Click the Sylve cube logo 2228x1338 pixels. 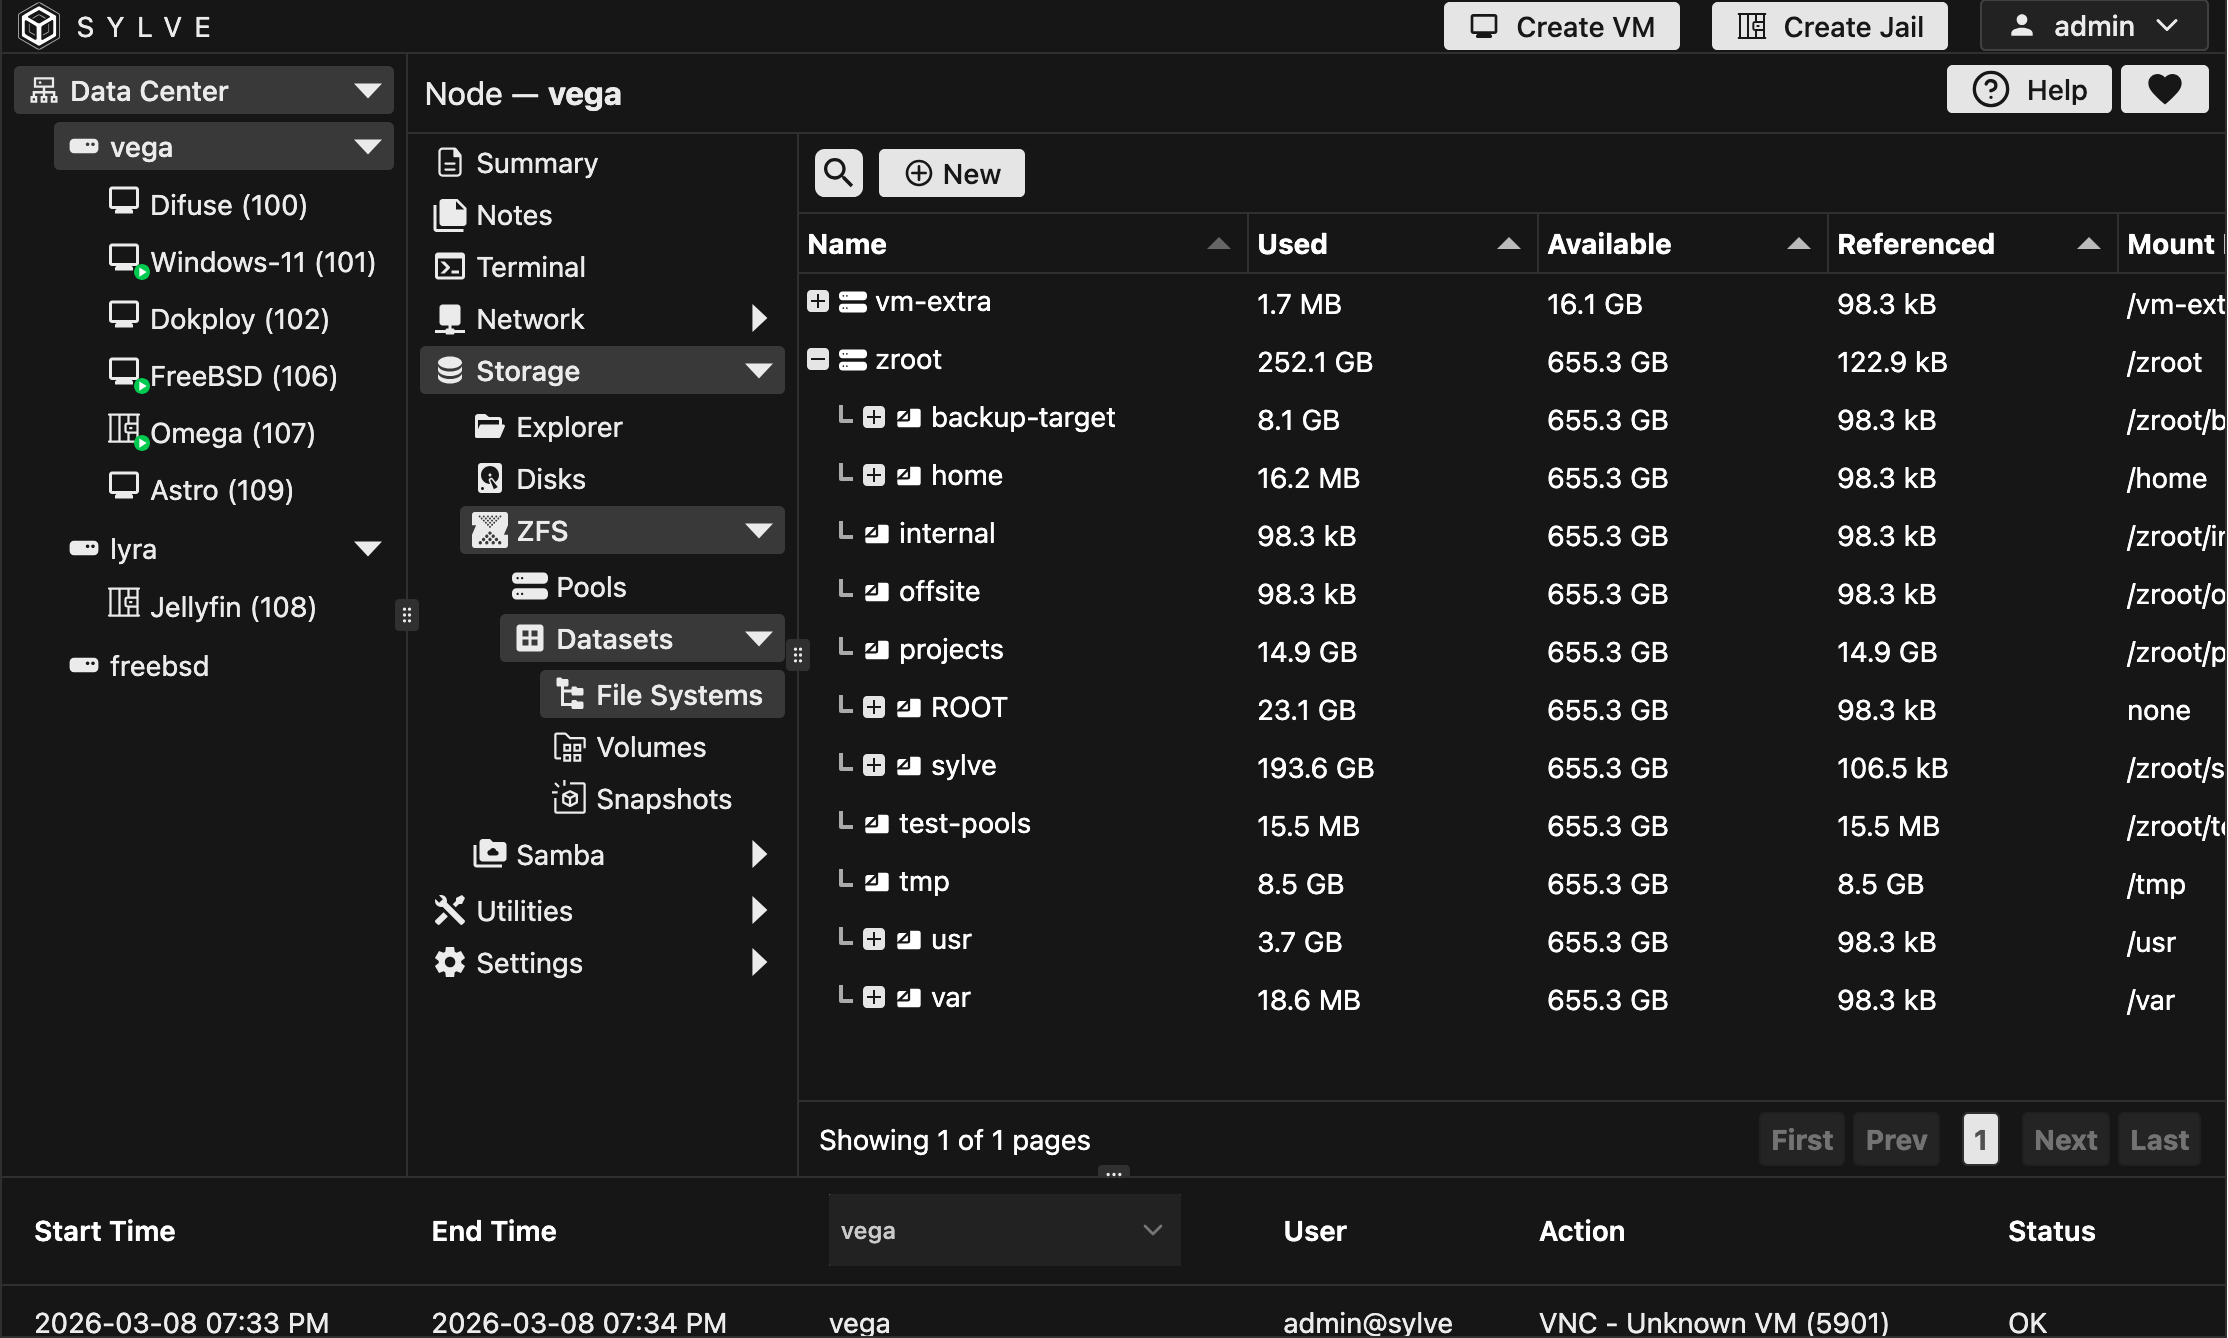pos(40,26)
